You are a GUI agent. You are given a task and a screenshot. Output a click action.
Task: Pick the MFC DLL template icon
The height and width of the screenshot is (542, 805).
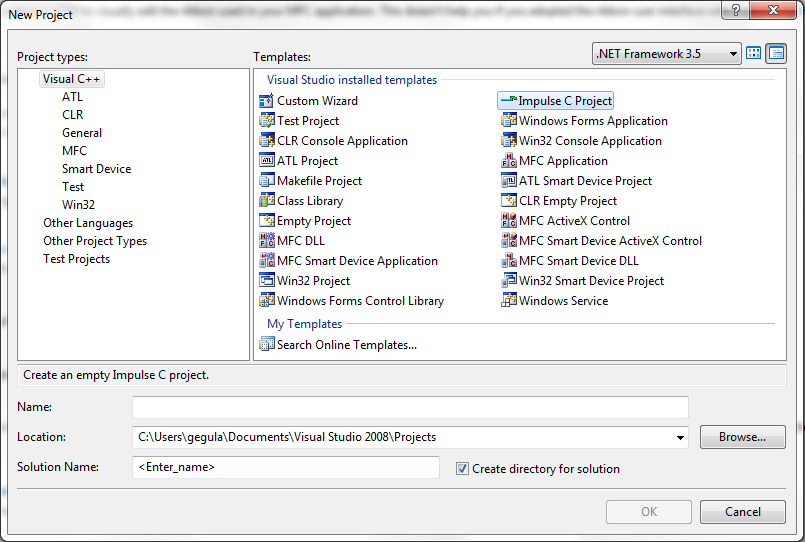266,241
